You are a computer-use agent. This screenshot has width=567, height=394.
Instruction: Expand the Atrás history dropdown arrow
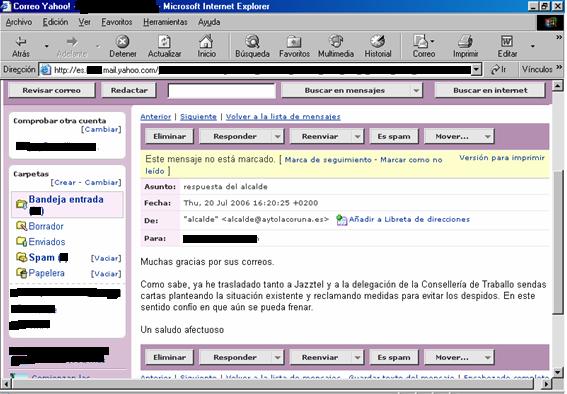click(46, 46)
